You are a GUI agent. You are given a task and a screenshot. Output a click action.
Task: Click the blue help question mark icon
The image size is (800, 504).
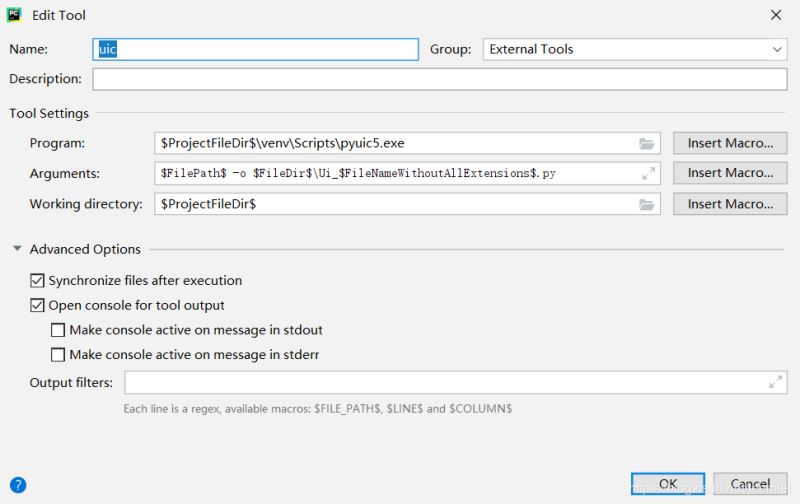point(17,485)
